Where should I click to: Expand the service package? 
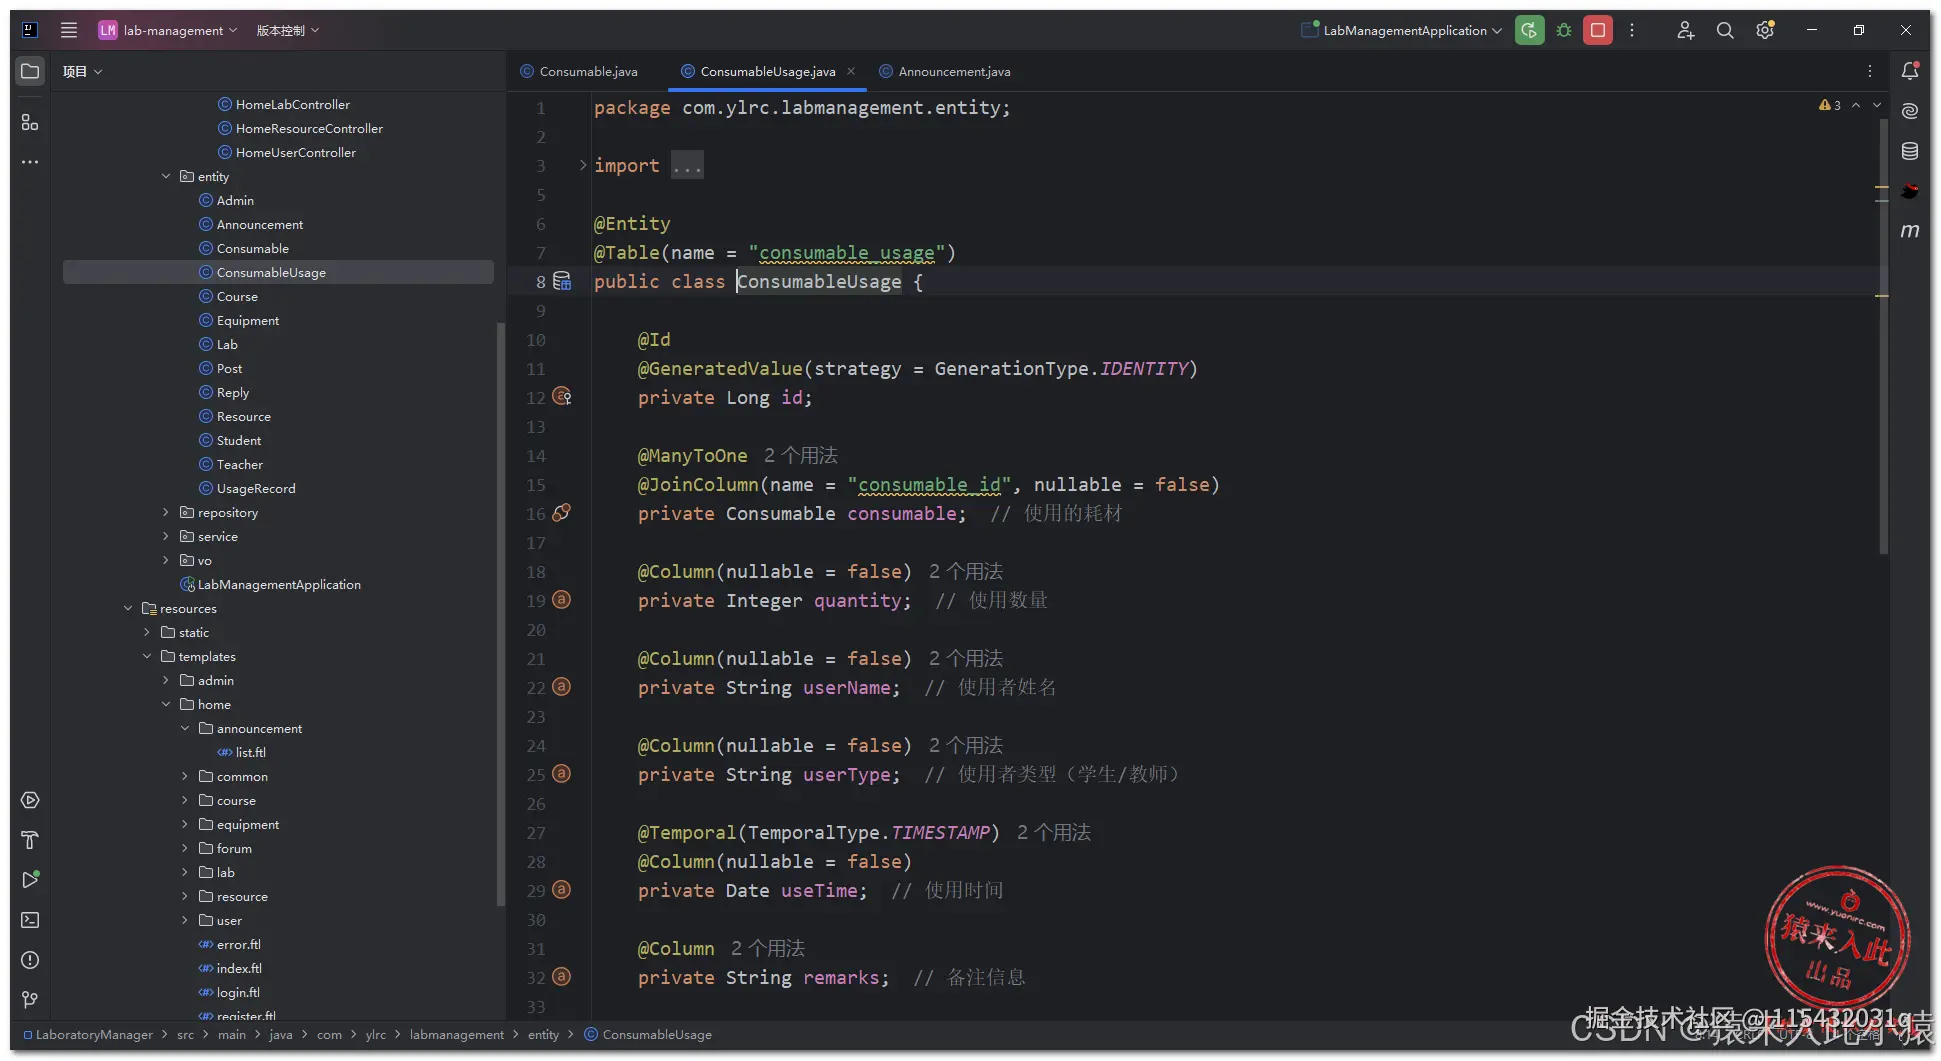166,536
